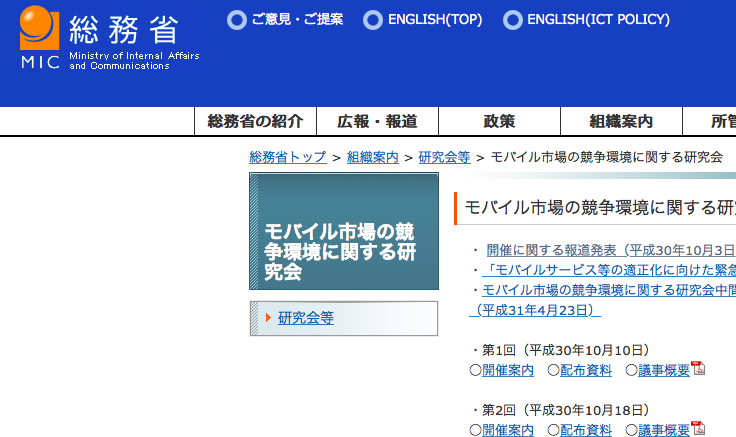View 第1回 配布資料 link
This screenshot has height=437, width=736.
tap(586, 370)
